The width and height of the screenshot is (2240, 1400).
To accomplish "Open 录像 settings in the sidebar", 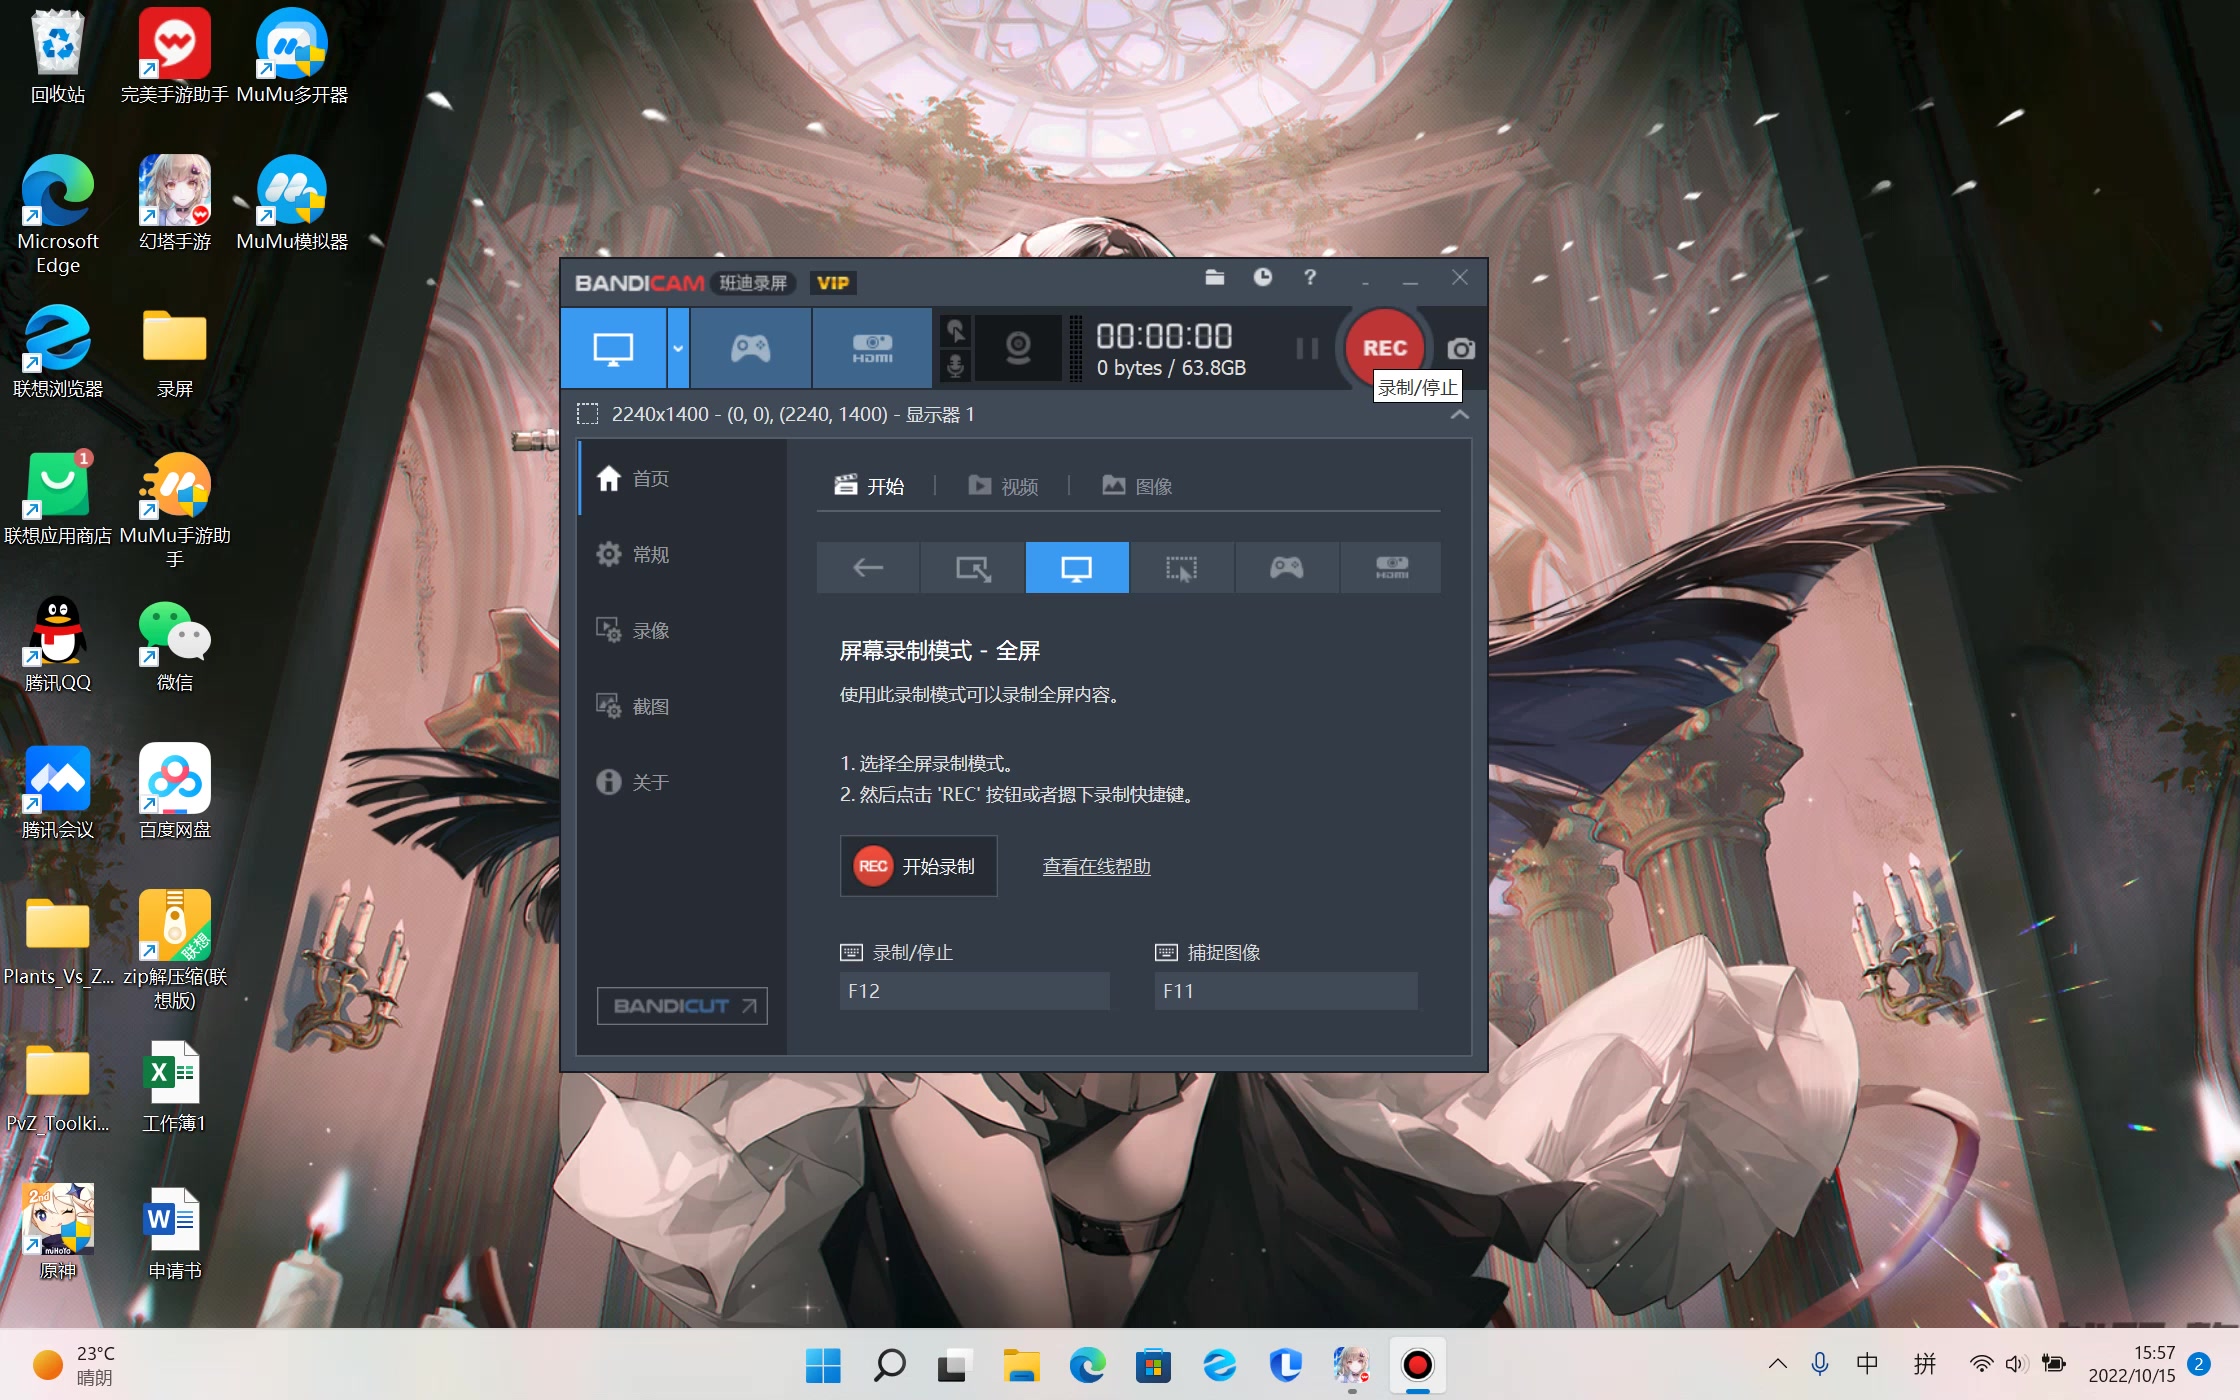I will 682,630.
